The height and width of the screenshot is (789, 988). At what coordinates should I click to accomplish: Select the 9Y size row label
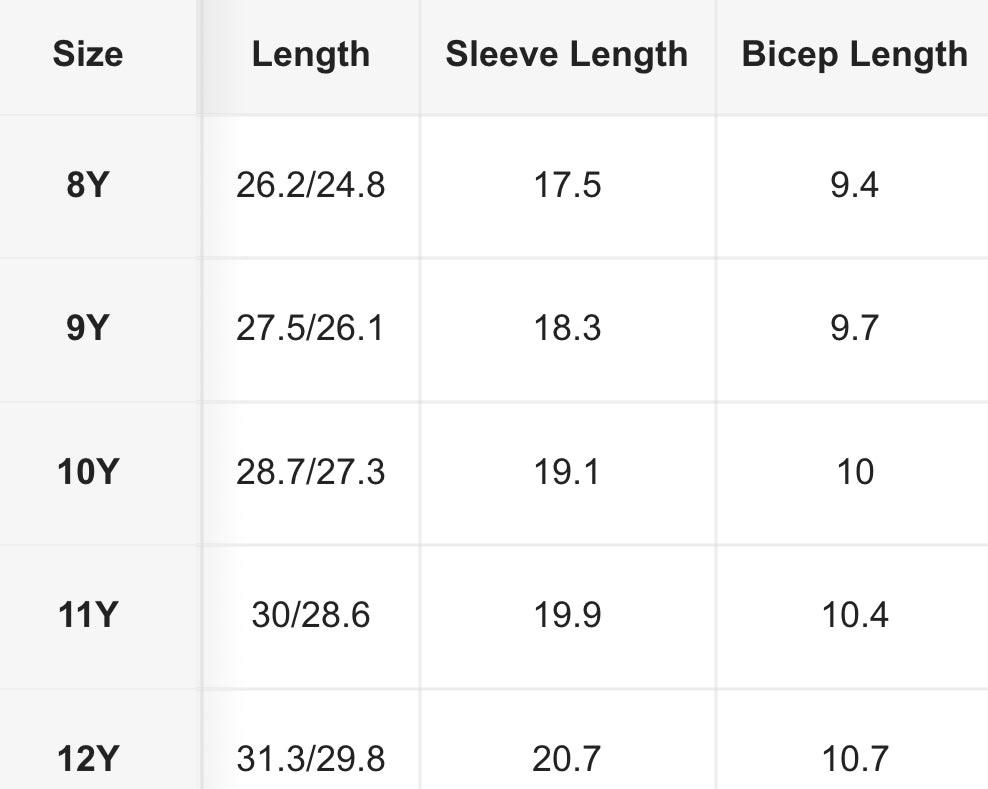pos(87,328)
